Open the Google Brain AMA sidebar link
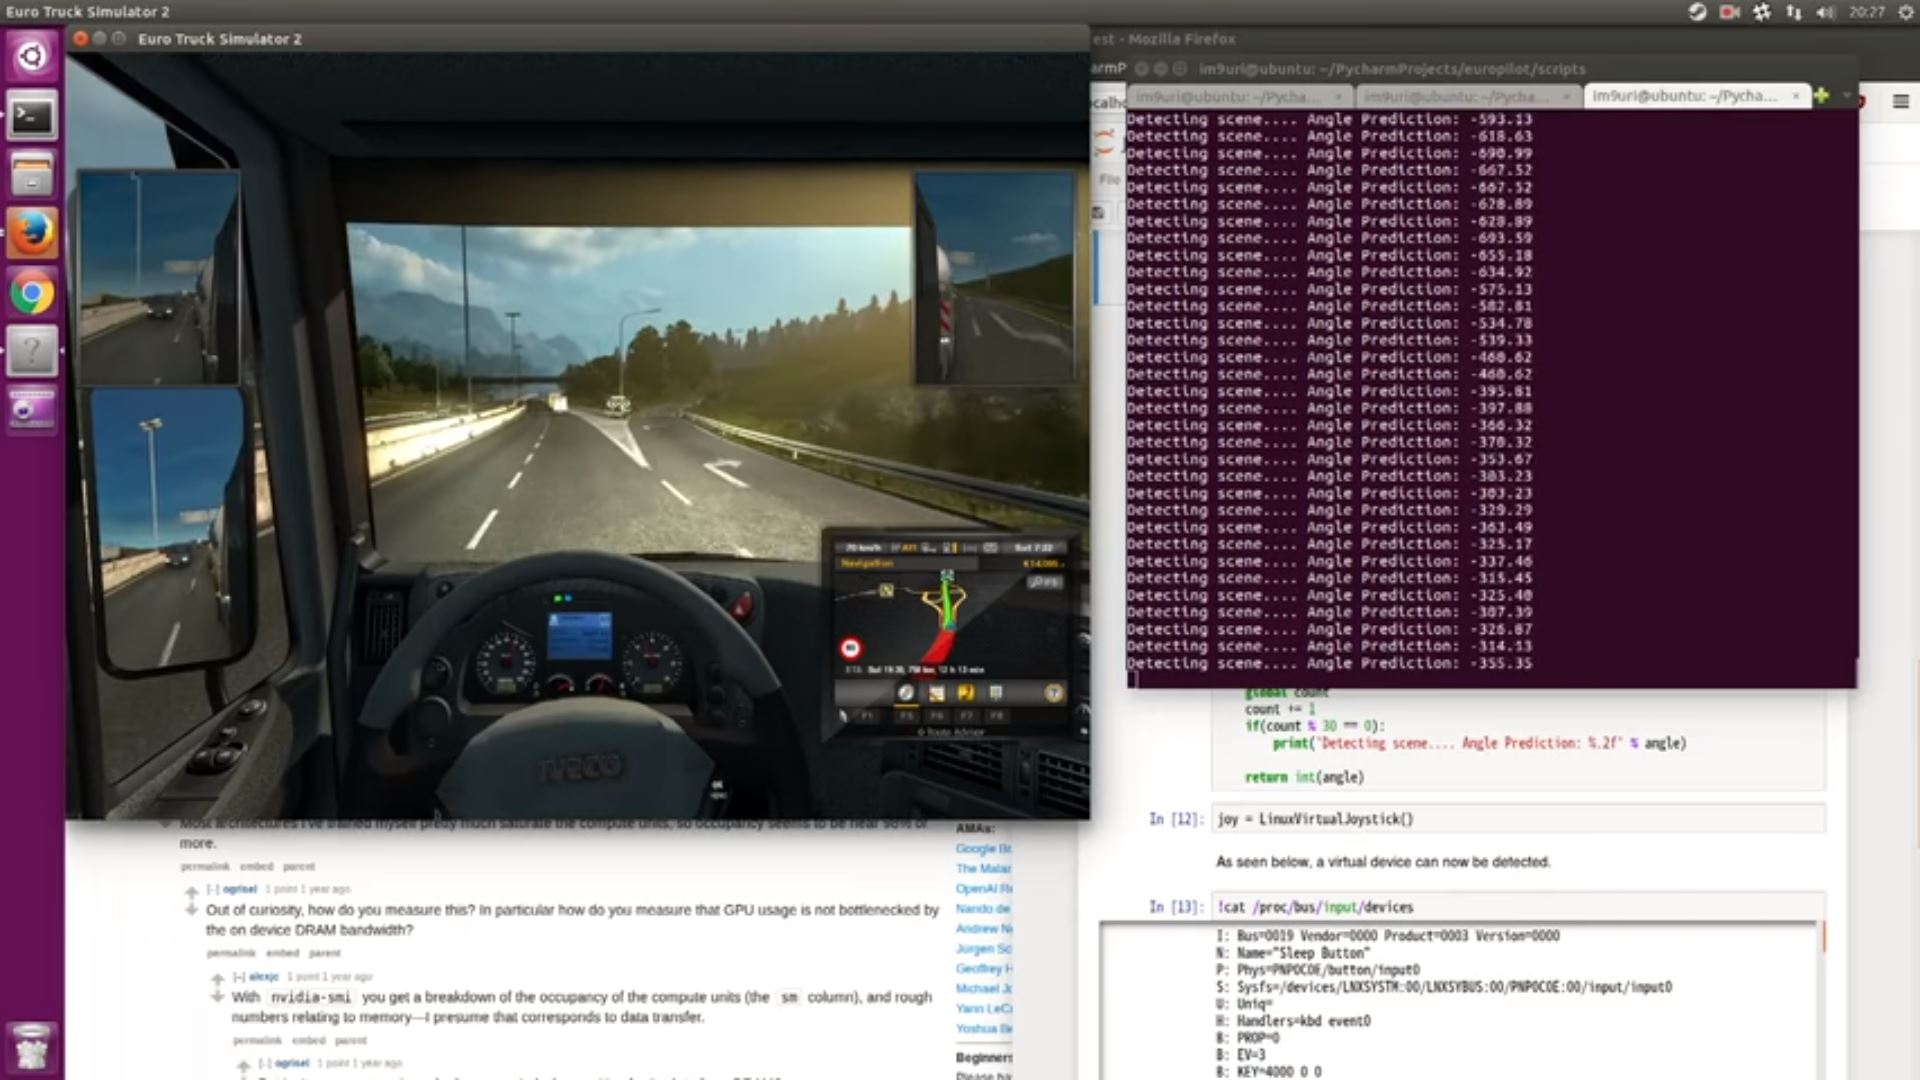Image resolution: width=1920 pixels, height=1080 pixels. (x=983, y=848)
